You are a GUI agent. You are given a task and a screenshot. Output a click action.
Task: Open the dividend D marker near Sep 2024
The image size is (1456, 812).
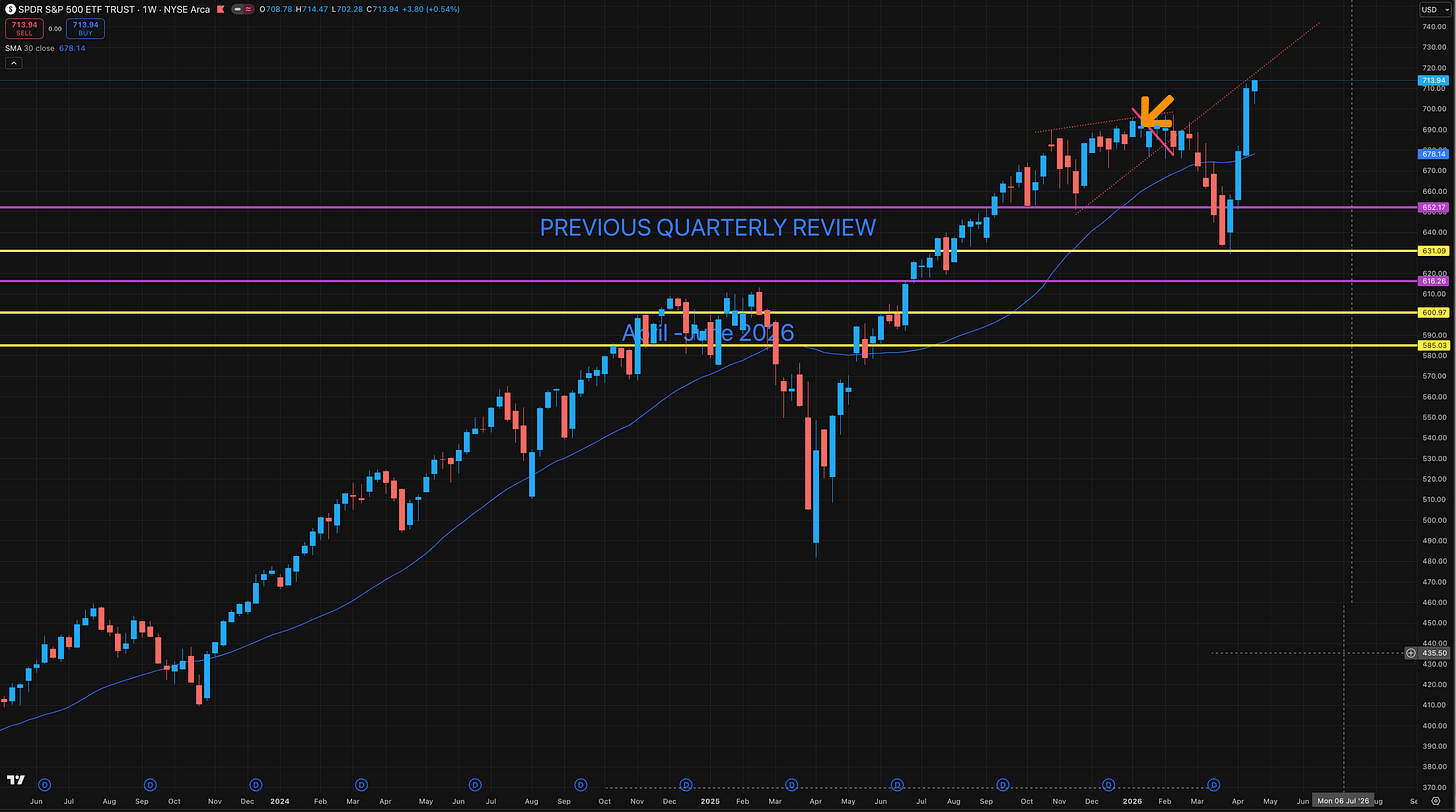(580, 785)
